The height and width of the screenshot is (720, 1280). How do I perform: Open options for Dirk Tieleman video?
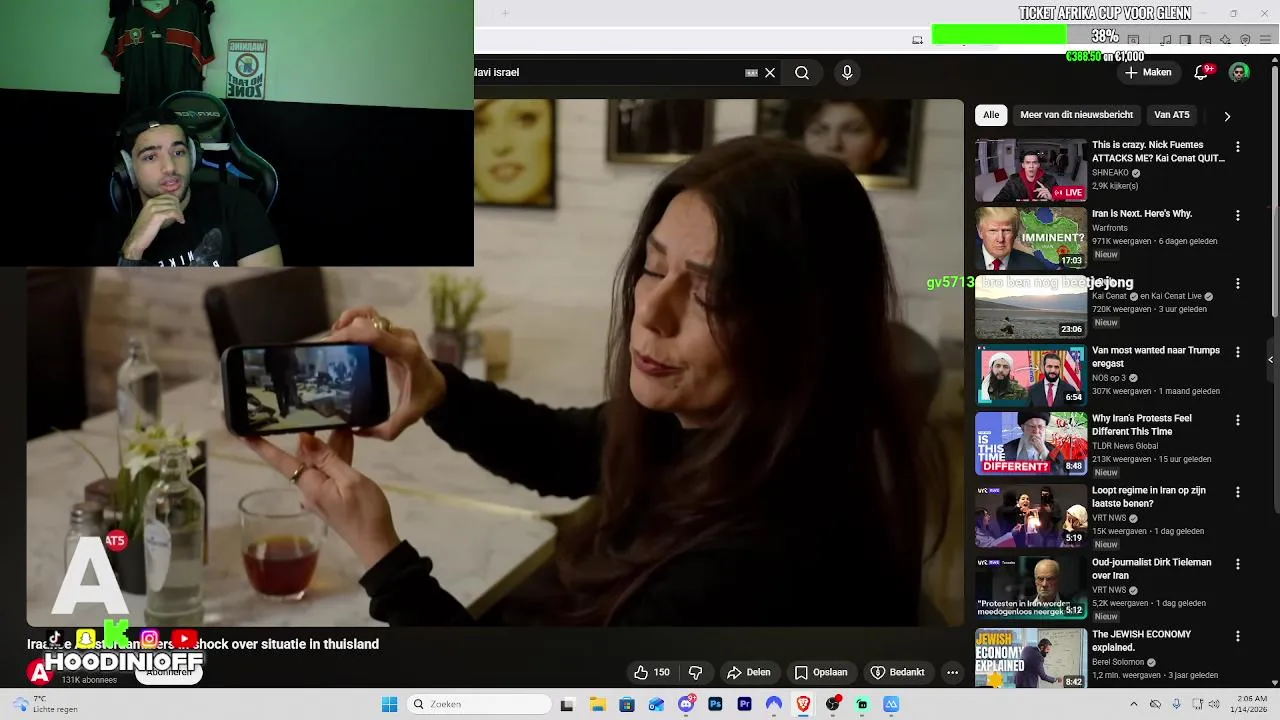pyautogui.click(x=1238, y=565)
